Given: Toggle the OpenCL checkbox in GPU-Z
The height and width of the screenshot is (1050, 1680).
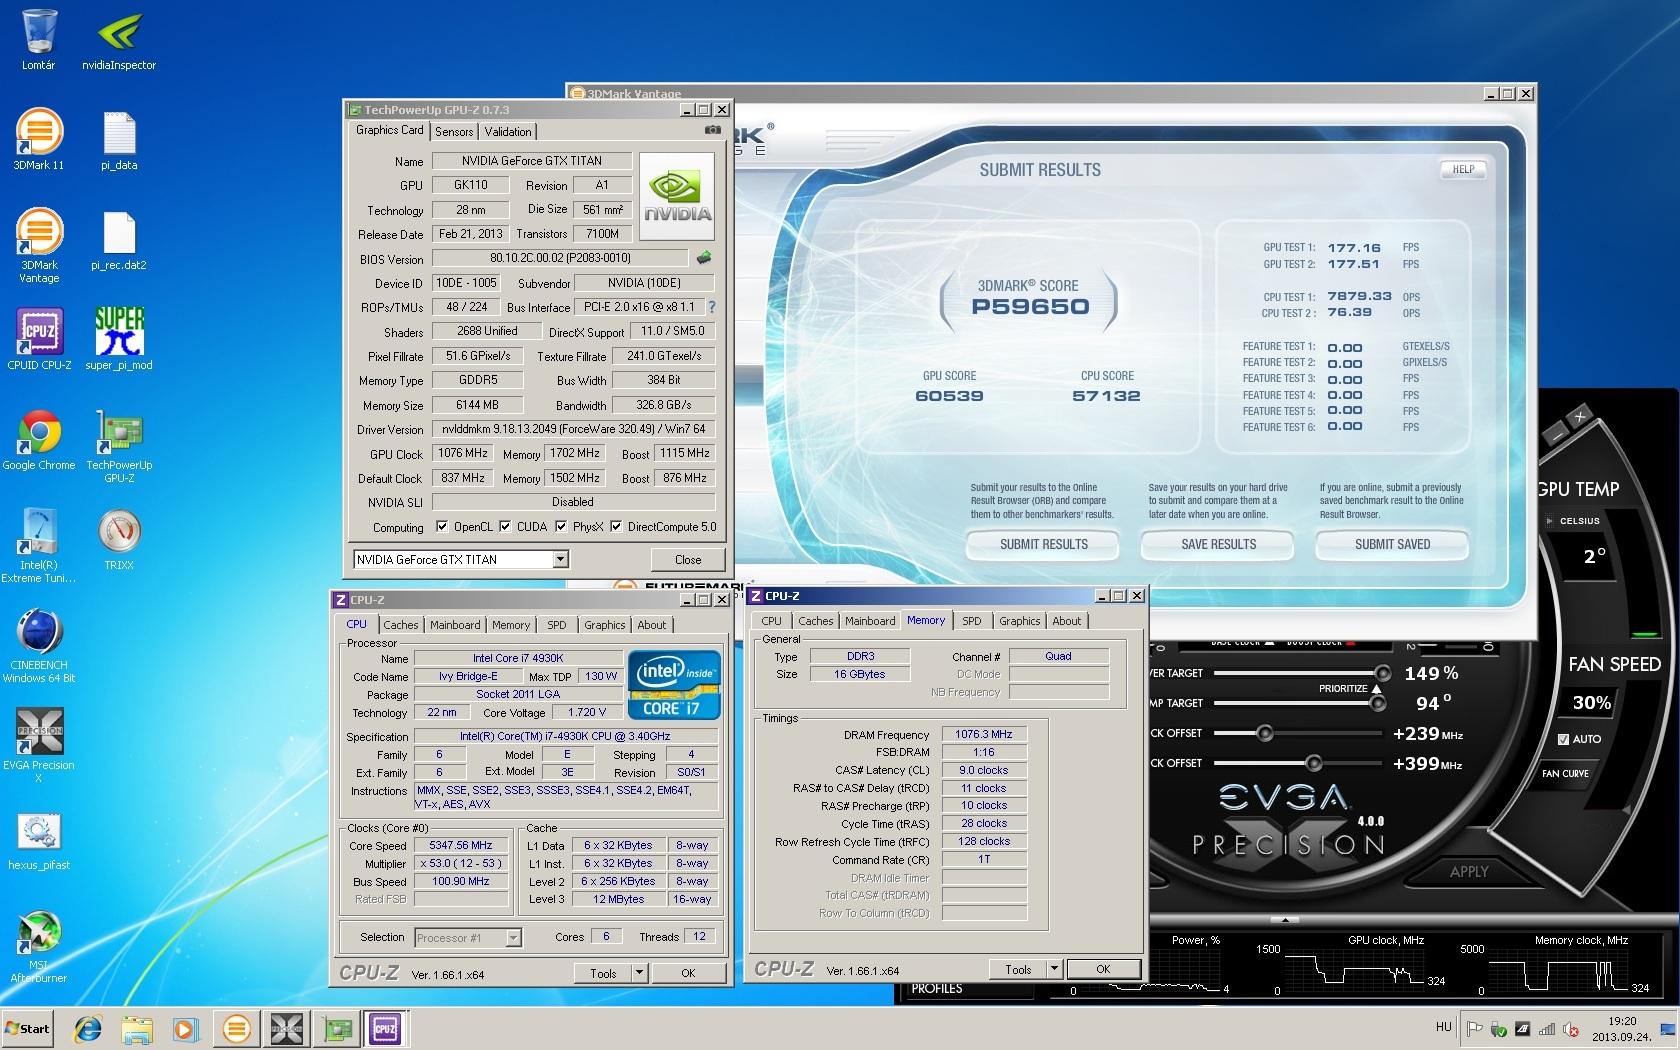Looking at the screenshot, I should [442, 527].
